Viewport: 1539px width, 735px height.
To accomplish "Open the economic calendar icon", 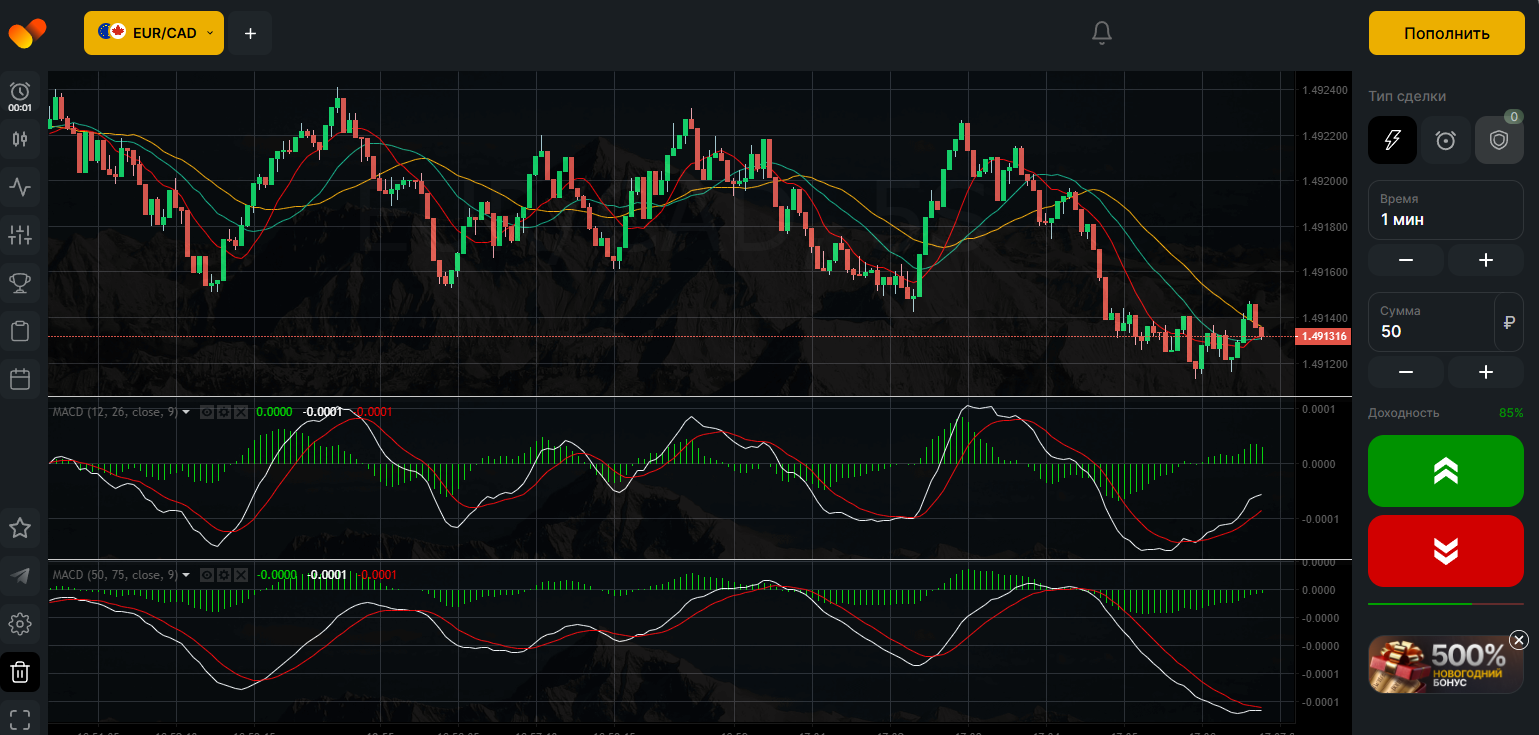I will tap(20, 379).
